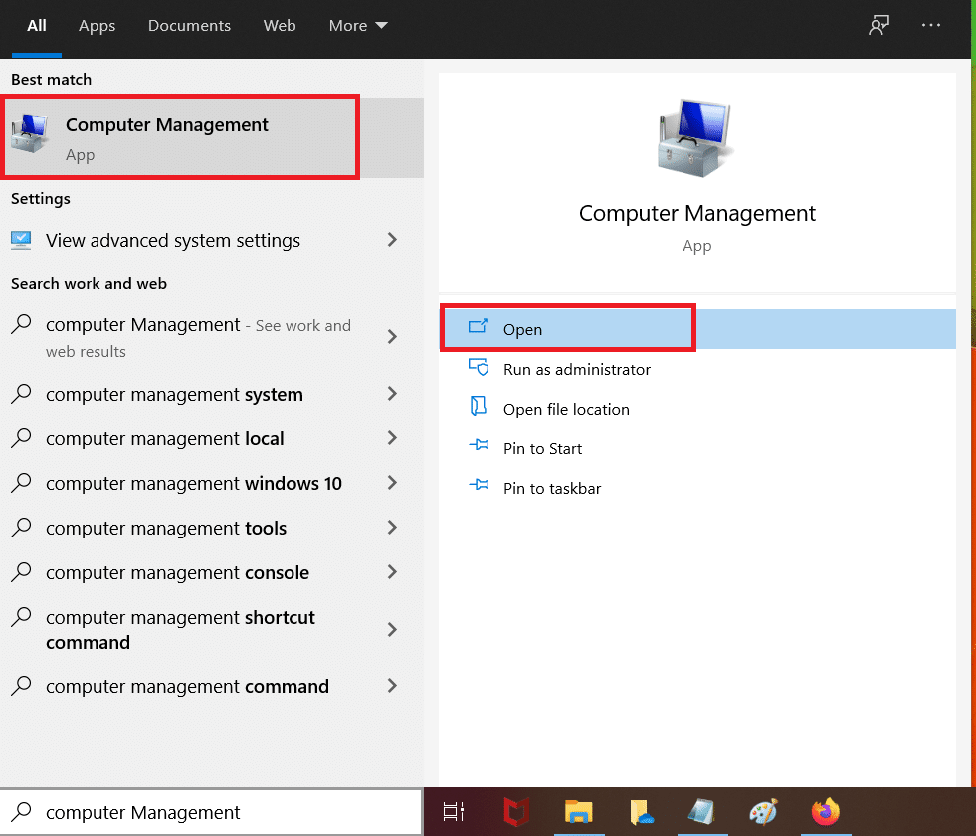
Task: Select the Run as administrator shield icon
Action: (x=477, y=369)
